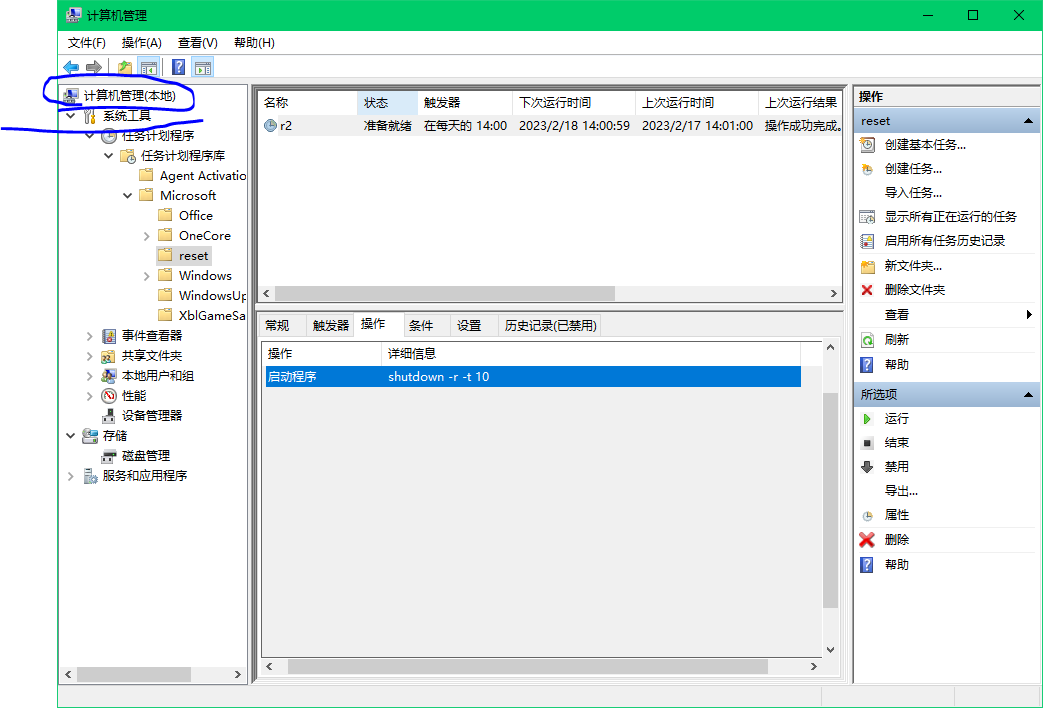The image size is (1043, 708).
Task: Click the actions detail vertical scrollbar
Action: pos(830,499)
